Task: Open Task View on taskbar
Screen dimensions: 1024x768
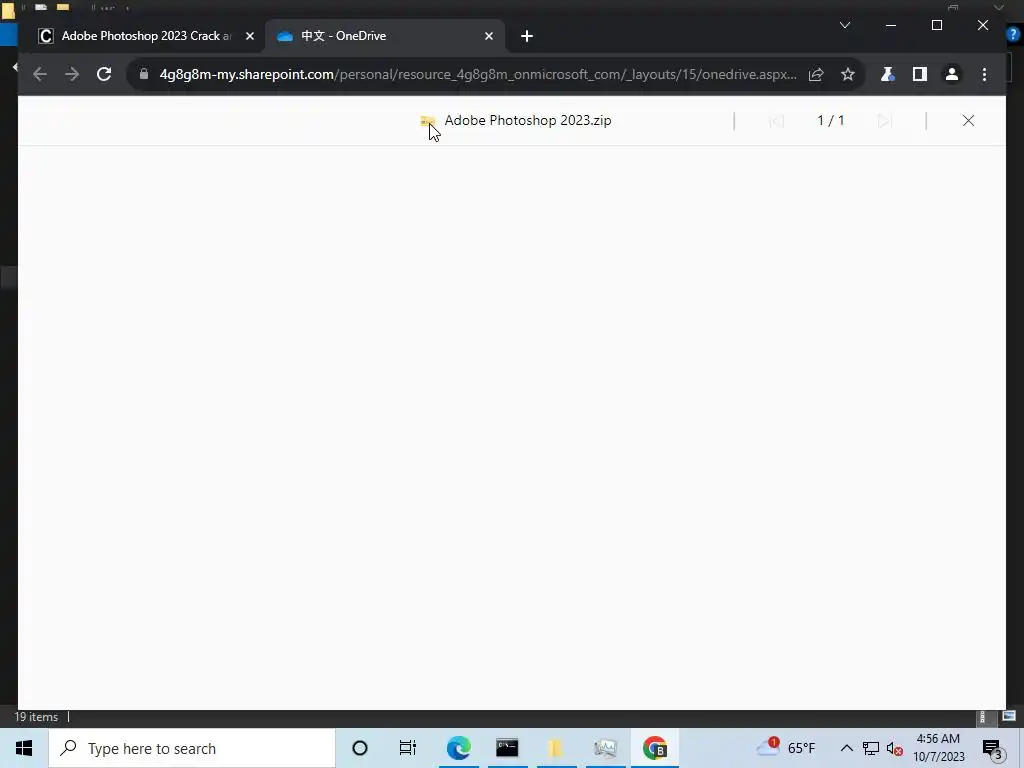Action: click(408, 748)
